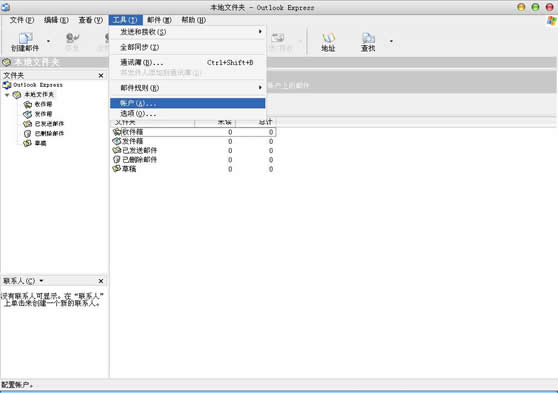Image resolution: width=558 pixels, height=393 pixels.
Task: Open the 地址 address book toolbar icon
Action: pyautogui.click(x=328, y=38)
